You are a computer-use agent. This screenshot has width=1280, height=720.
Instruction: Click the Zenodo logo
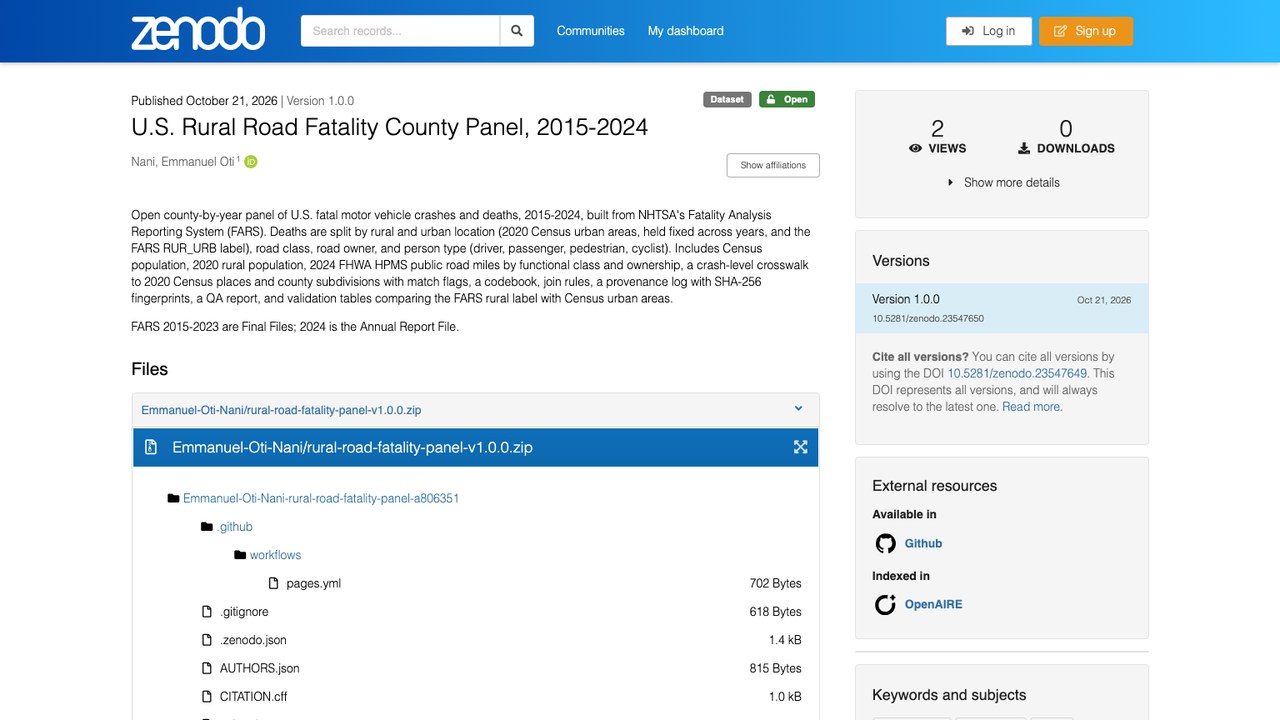point(198,30)
